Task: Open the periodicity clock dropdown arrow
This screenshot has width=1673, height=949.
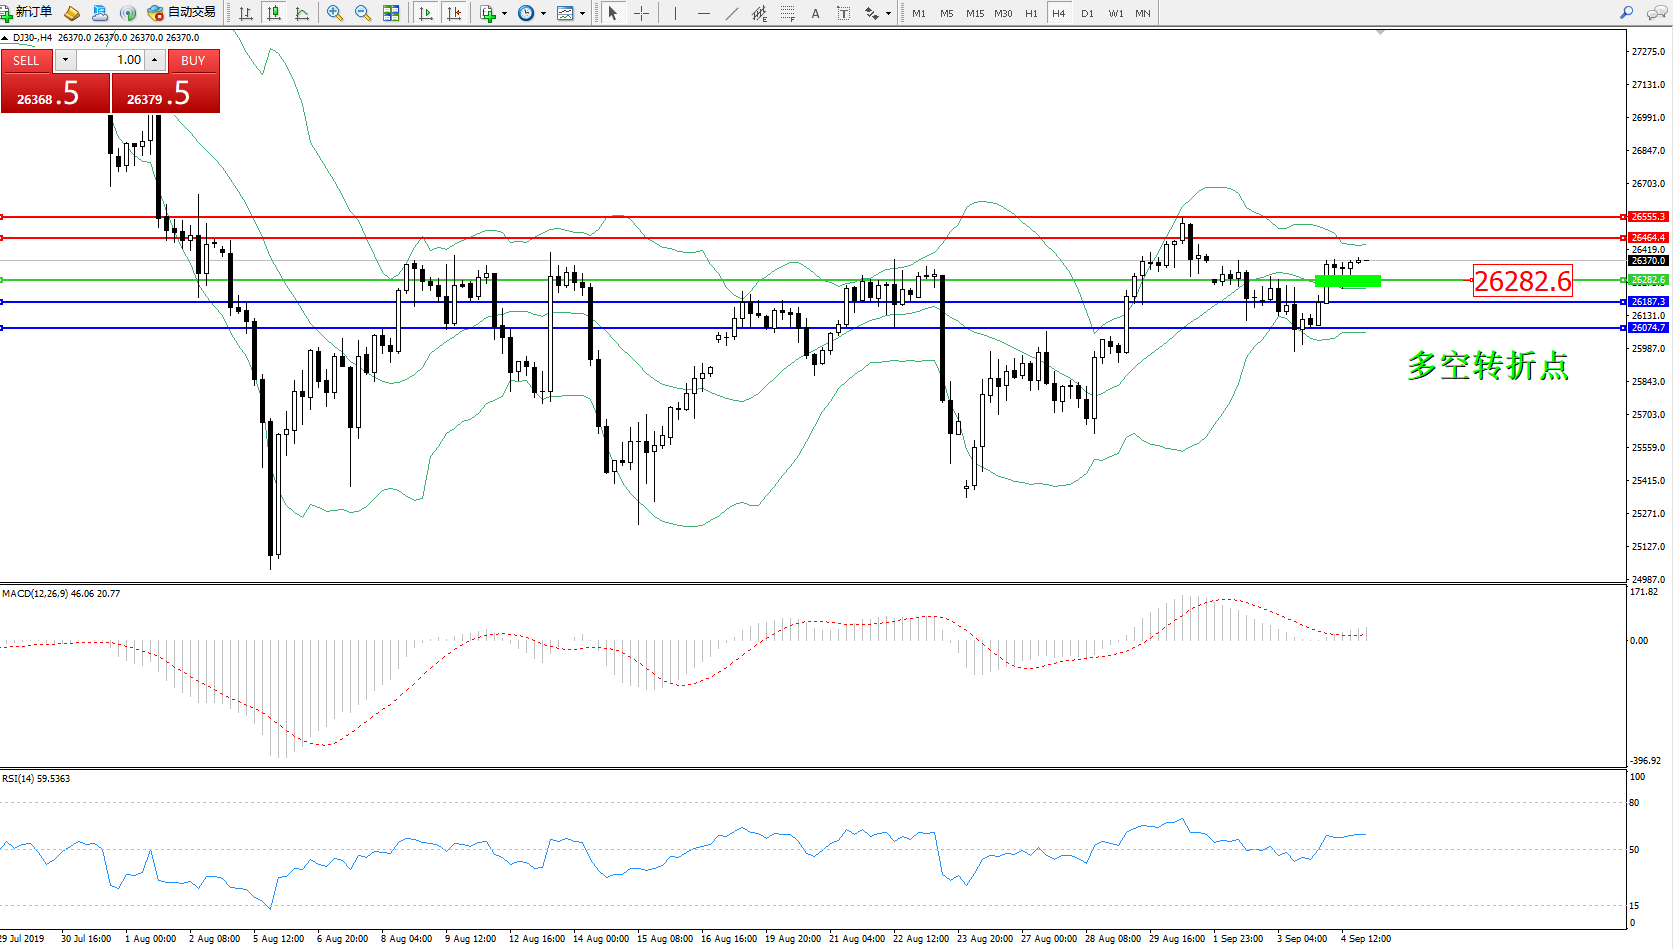Action: pos(543,14)
